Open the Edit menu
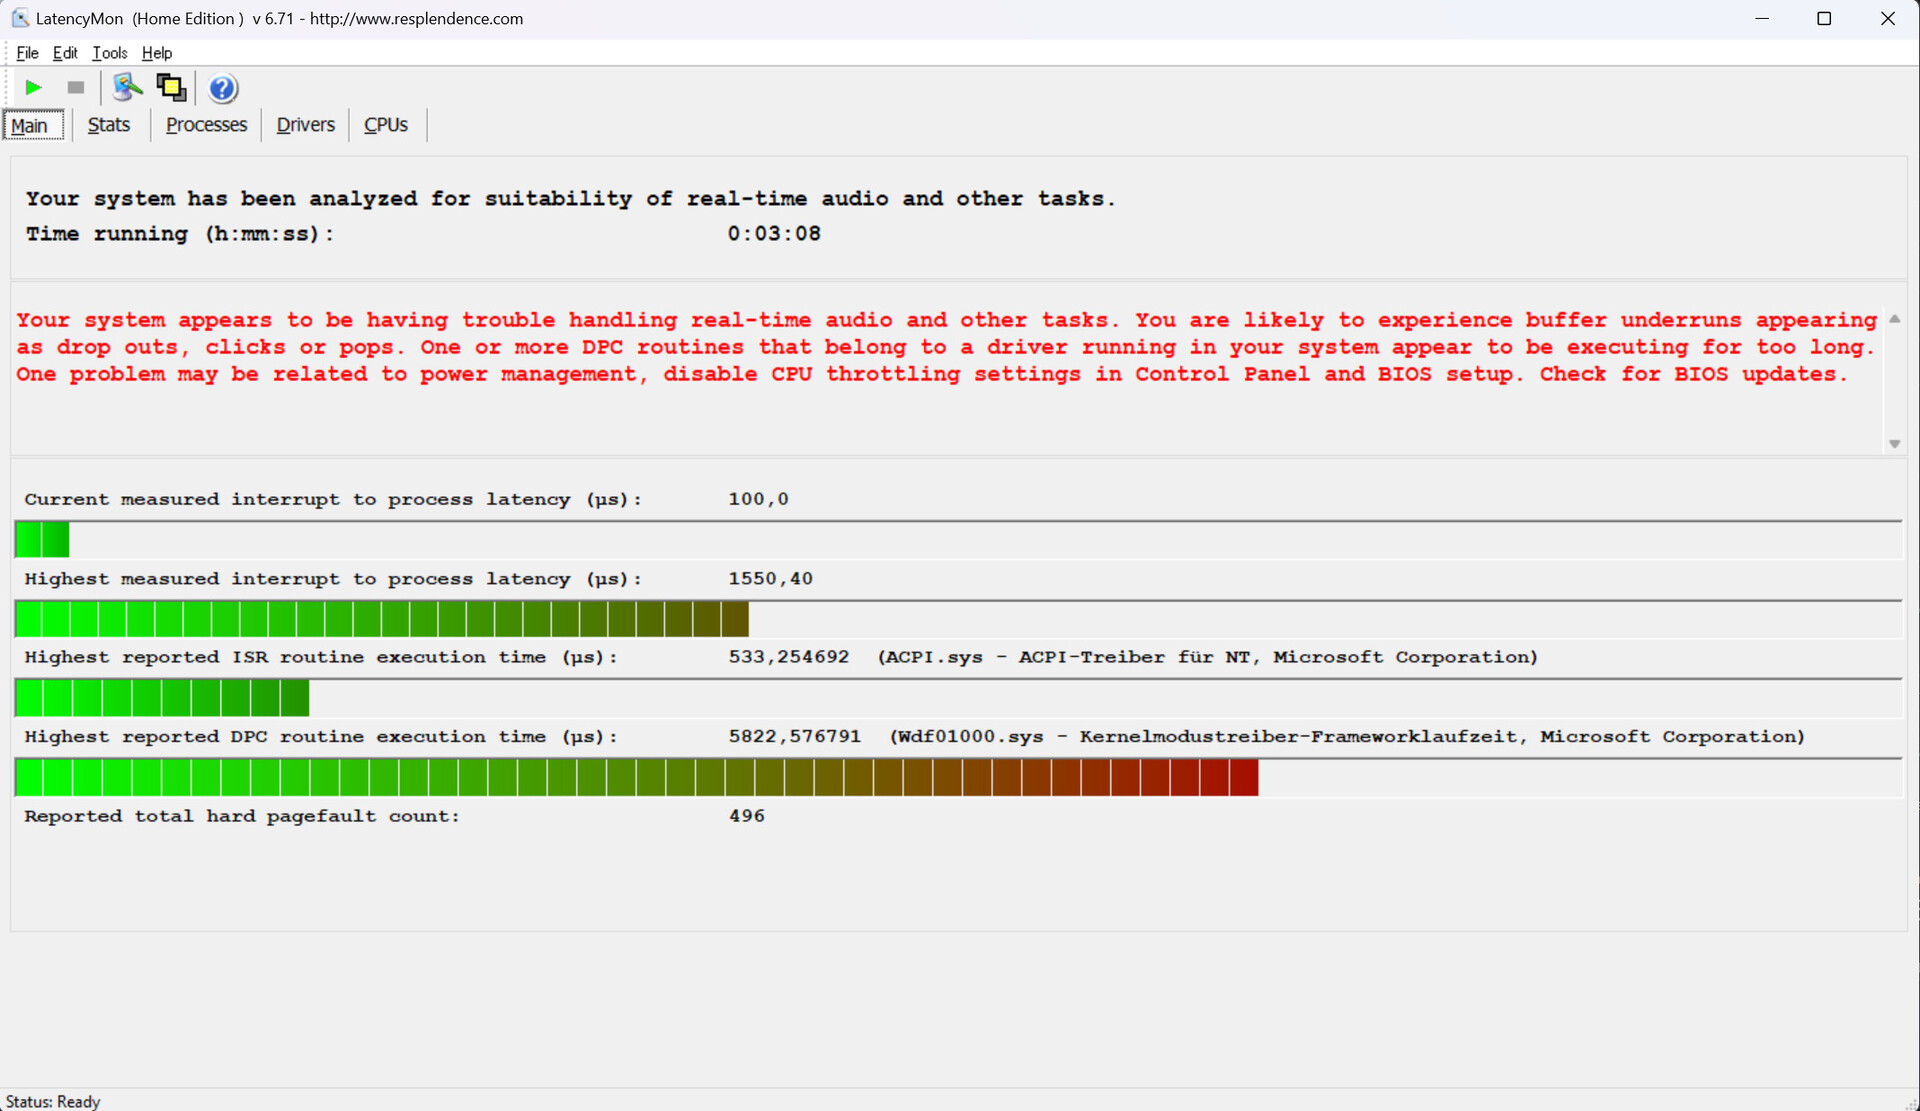Viewport: 1920px width, 1111px height. 65,53
